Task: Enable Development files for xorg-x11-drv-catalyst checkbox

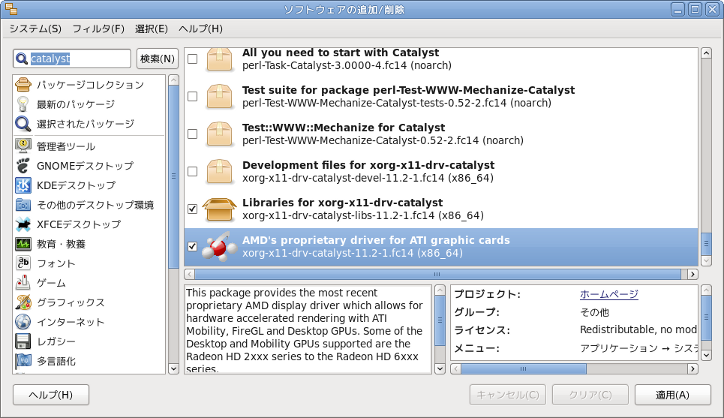Action: click(192, 171)
